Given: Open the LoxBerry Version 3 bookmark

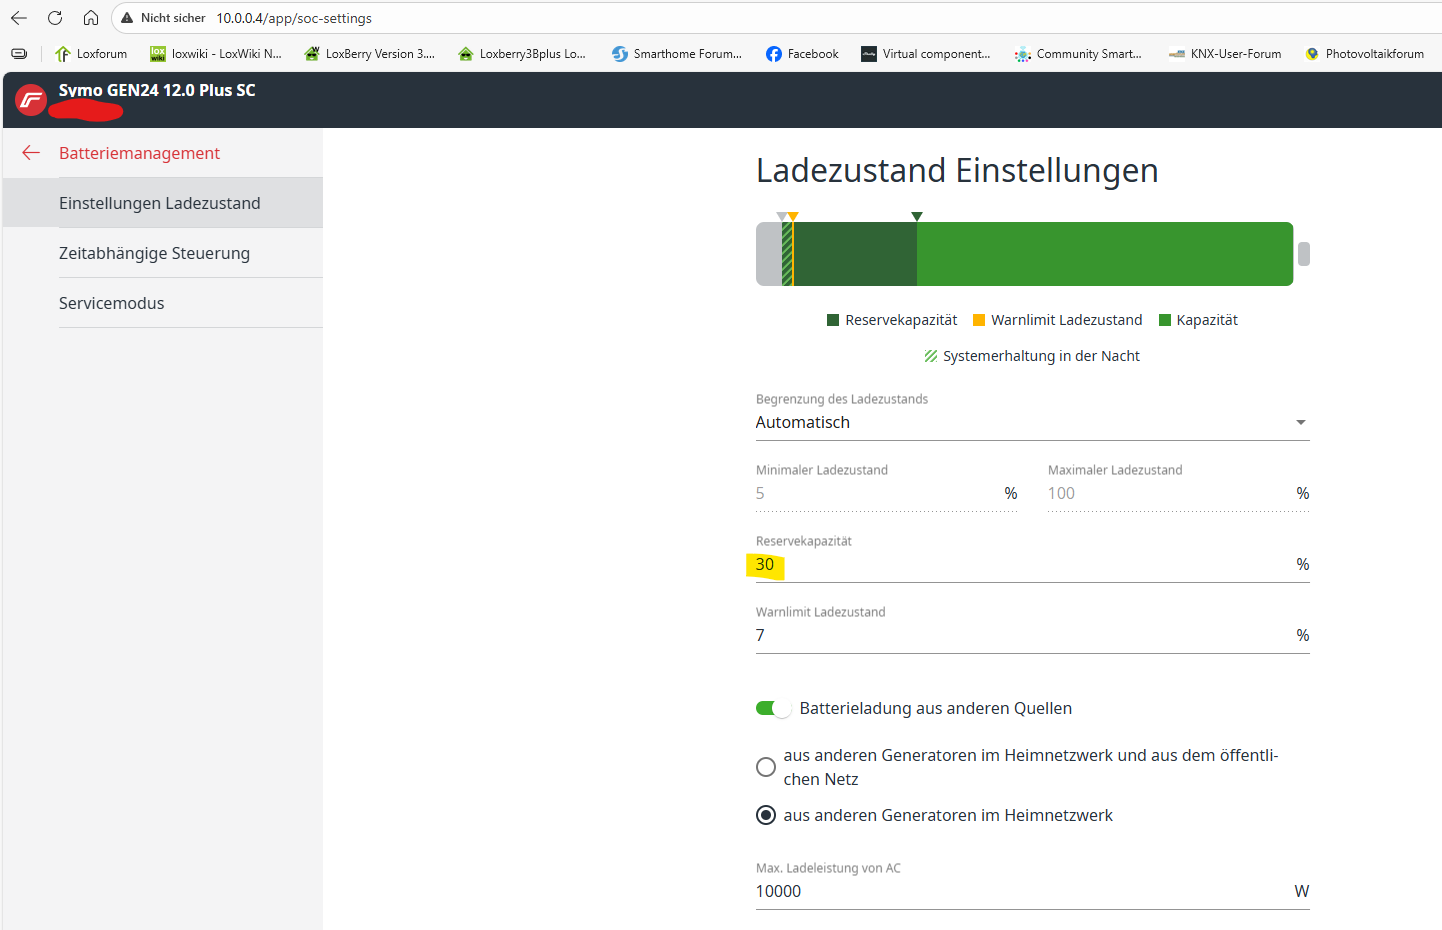Looking at the screenshot, I should (x=370, y=54).
